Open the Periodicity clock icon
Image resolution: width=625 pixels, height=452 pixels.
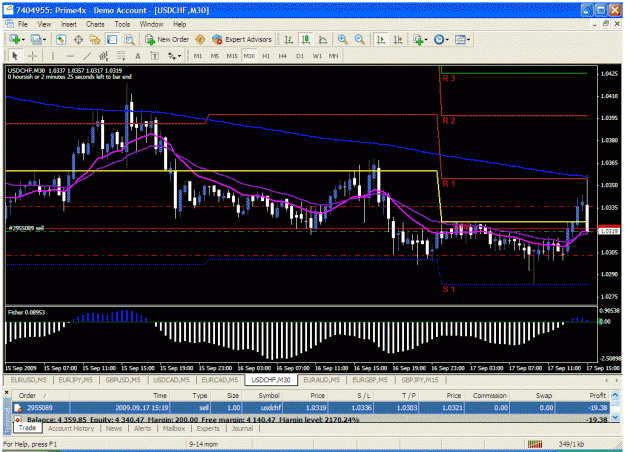point(439,39)
